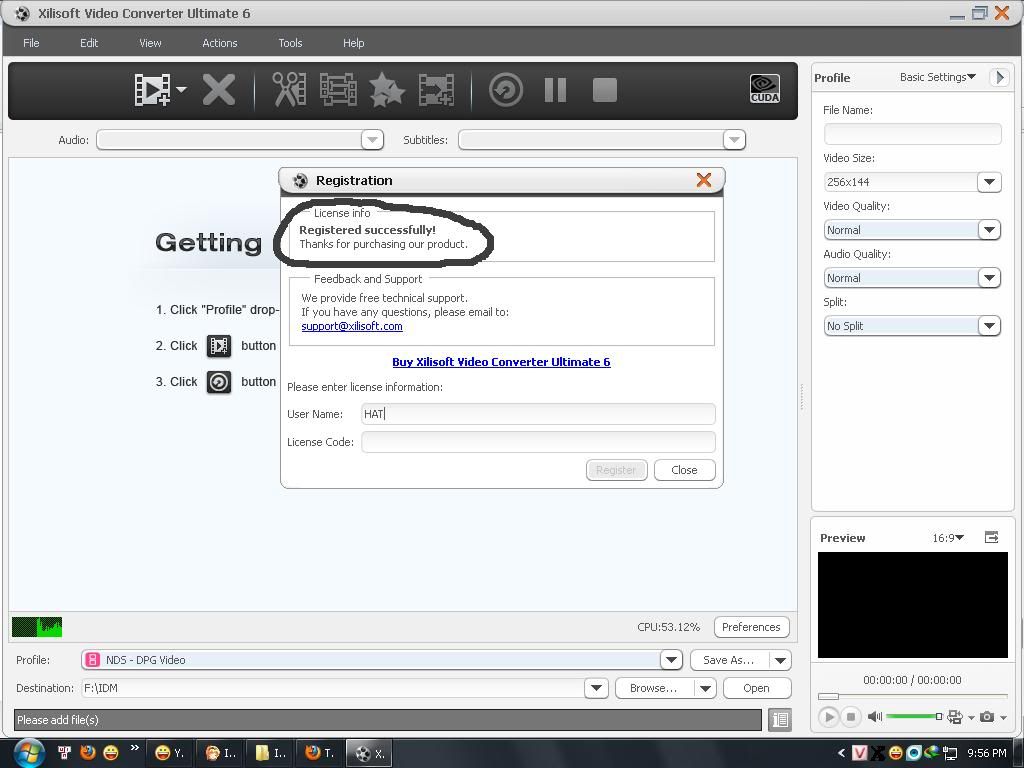Click the Add Output Profile toolbar icon
Image resolution: width=1024 pixels, height=768 pixels.
[x=436, y=89]
